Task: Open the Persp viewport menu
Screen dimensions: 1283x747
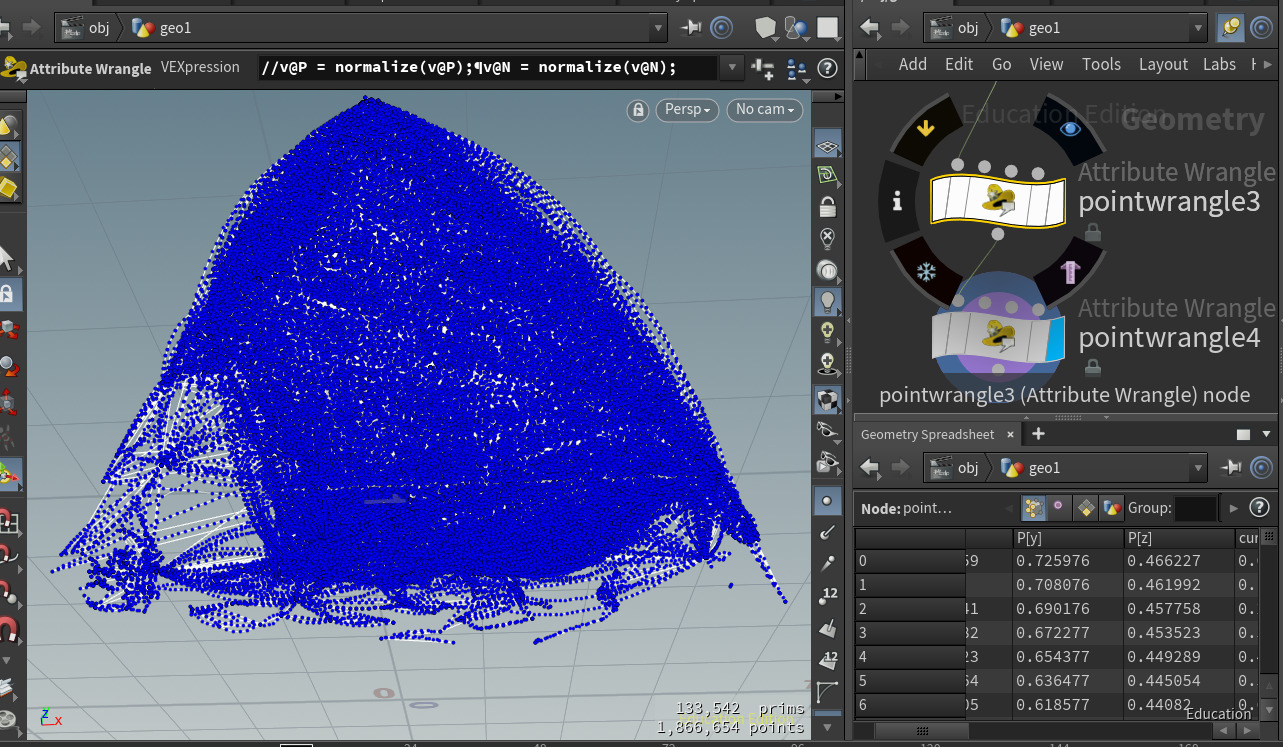Action: pos(687,109)
